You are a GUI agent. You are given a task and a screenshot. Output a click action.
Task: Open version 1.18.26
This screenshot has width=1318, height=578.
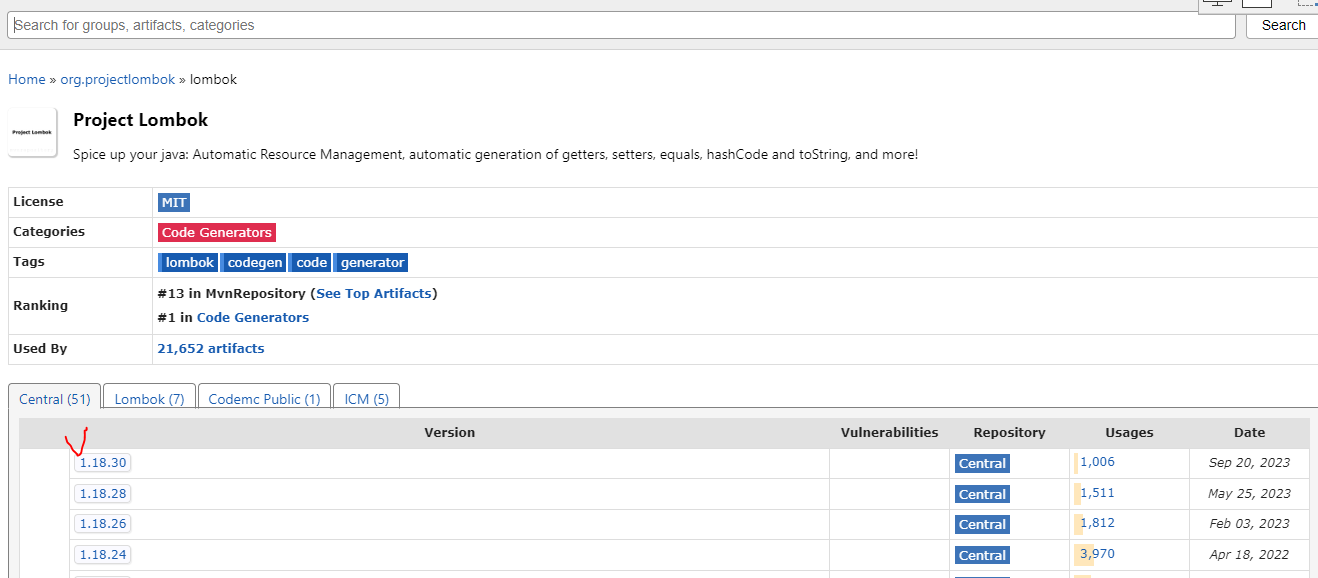[103, 523]
